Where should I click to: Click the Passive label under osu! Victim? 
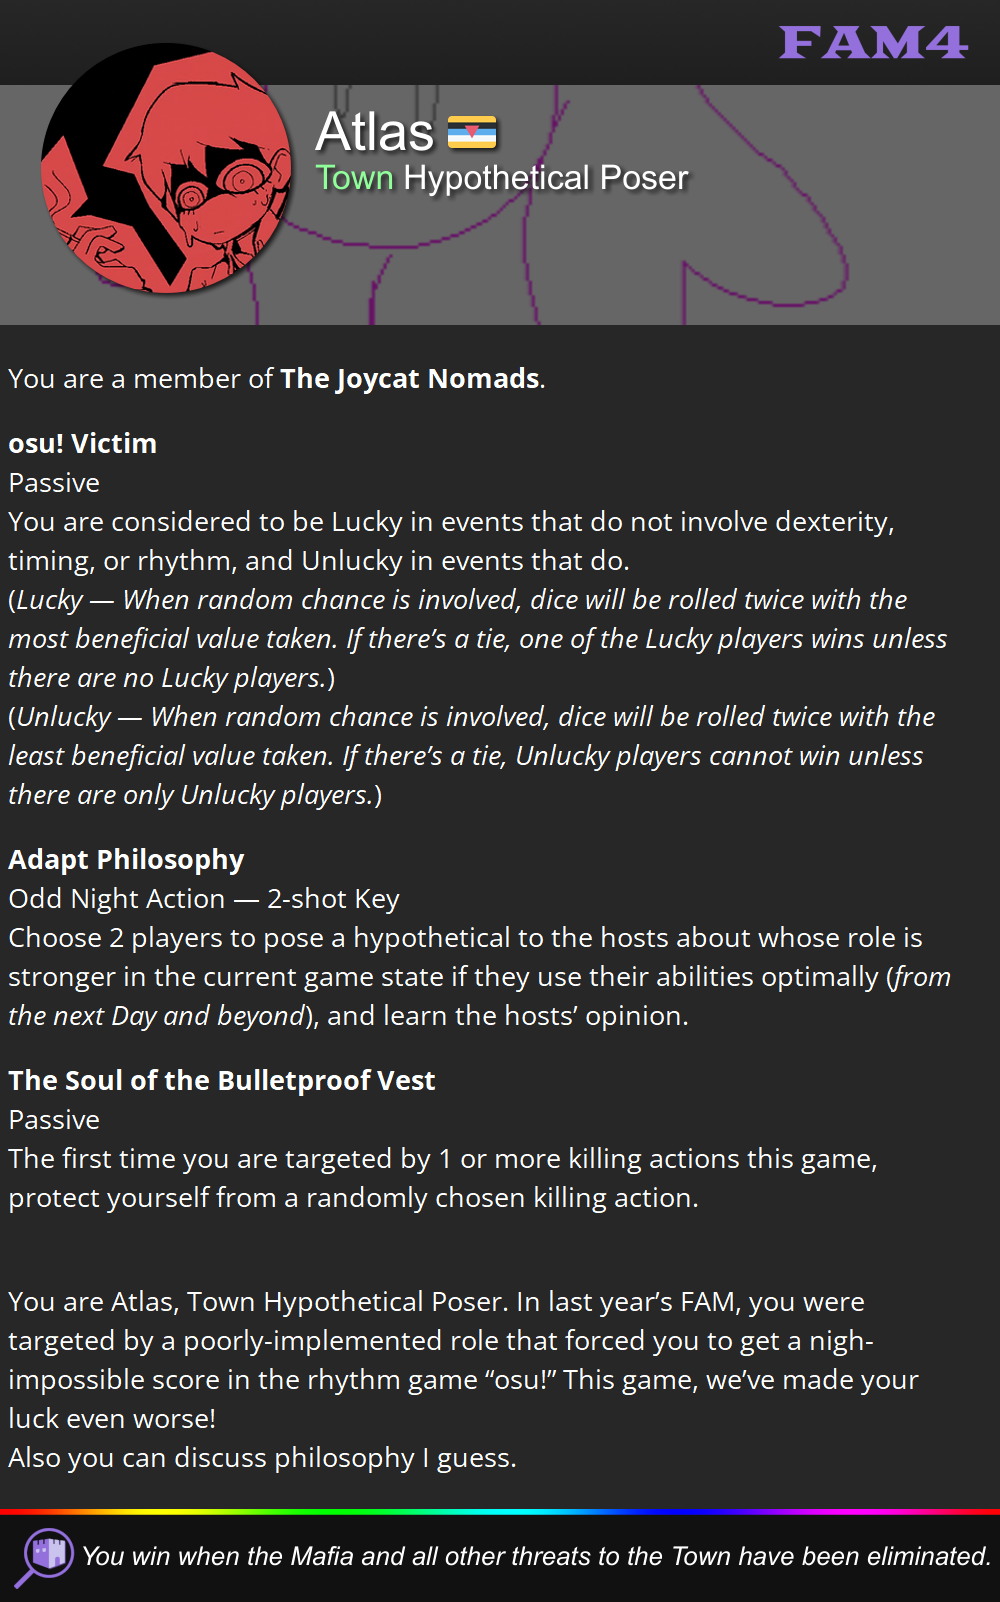point(54,482)
